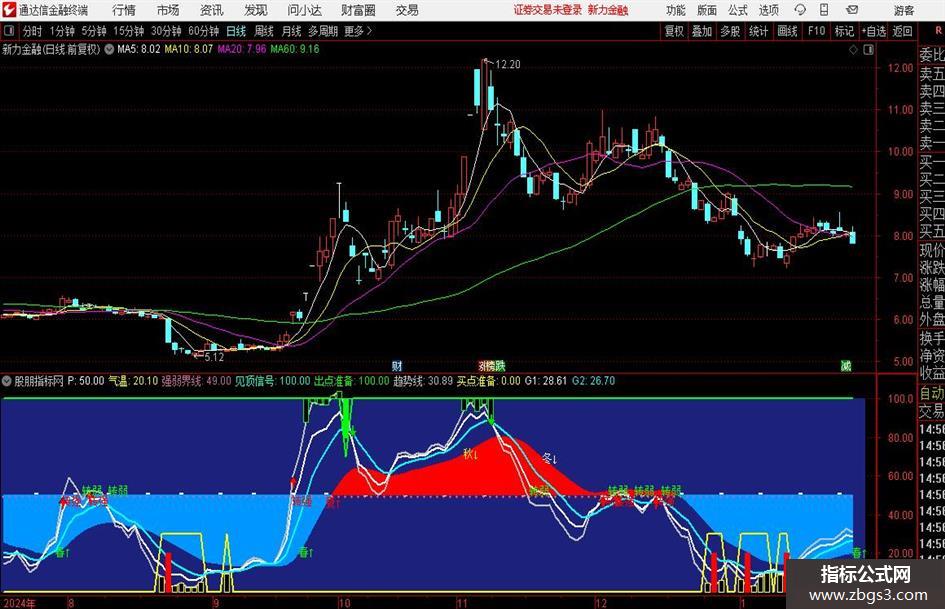This screenshot has width=945, height=609.
Task: Expand 更多 period options
Action: [x=358, y=31]
